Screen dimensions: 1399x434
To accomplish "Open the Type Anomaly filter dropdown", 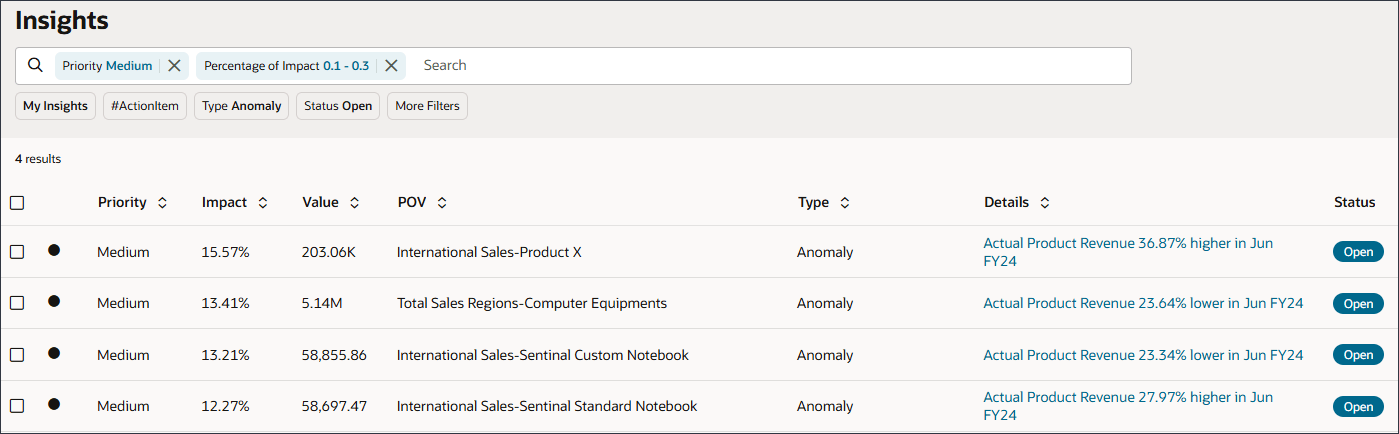I will click(x=242, y=106).
